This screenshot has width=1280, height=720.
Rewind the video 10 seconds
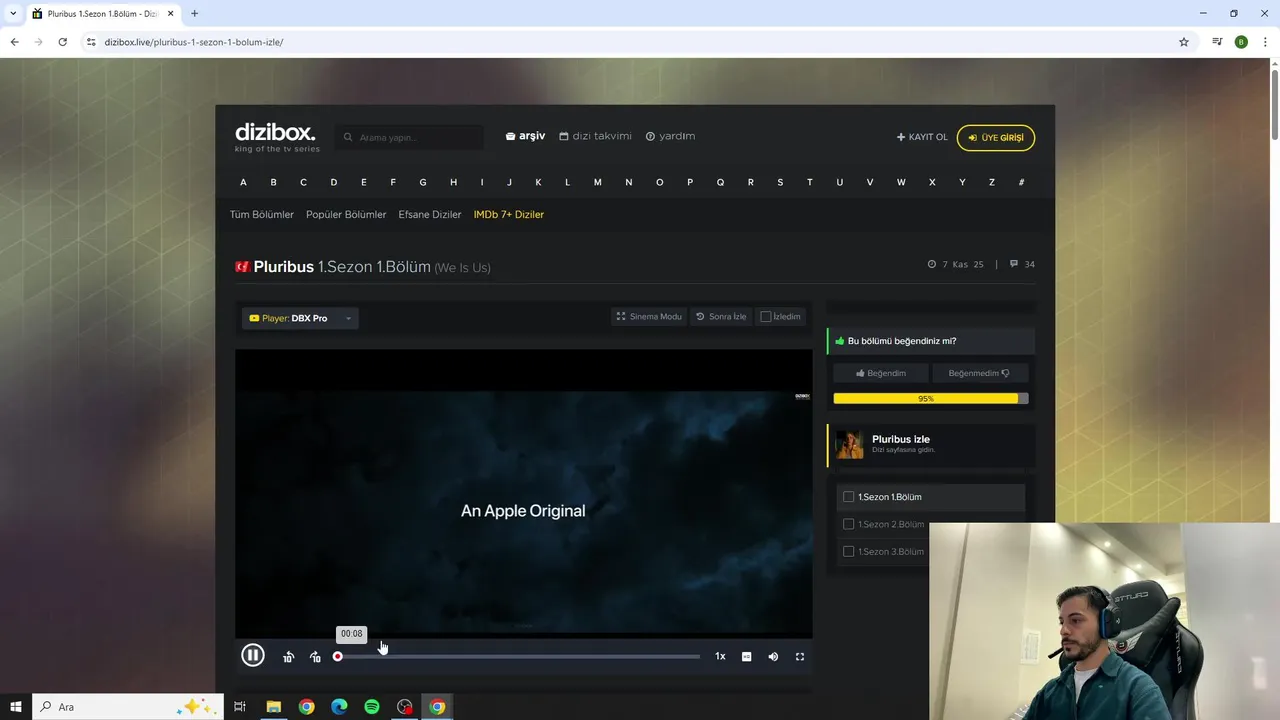(288, 657)
